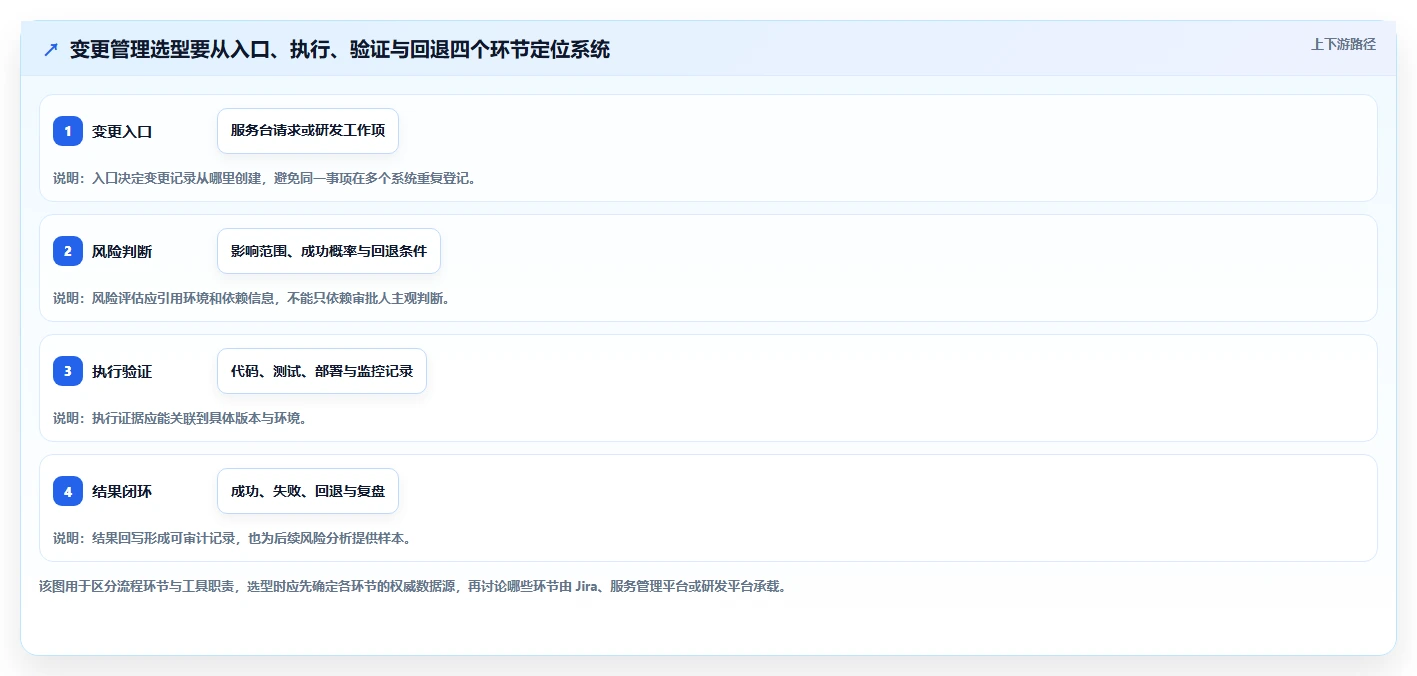Click the step 2 number badge
Screen dimensions: 1417x676
pyautogui.click(x=68, y=251)
